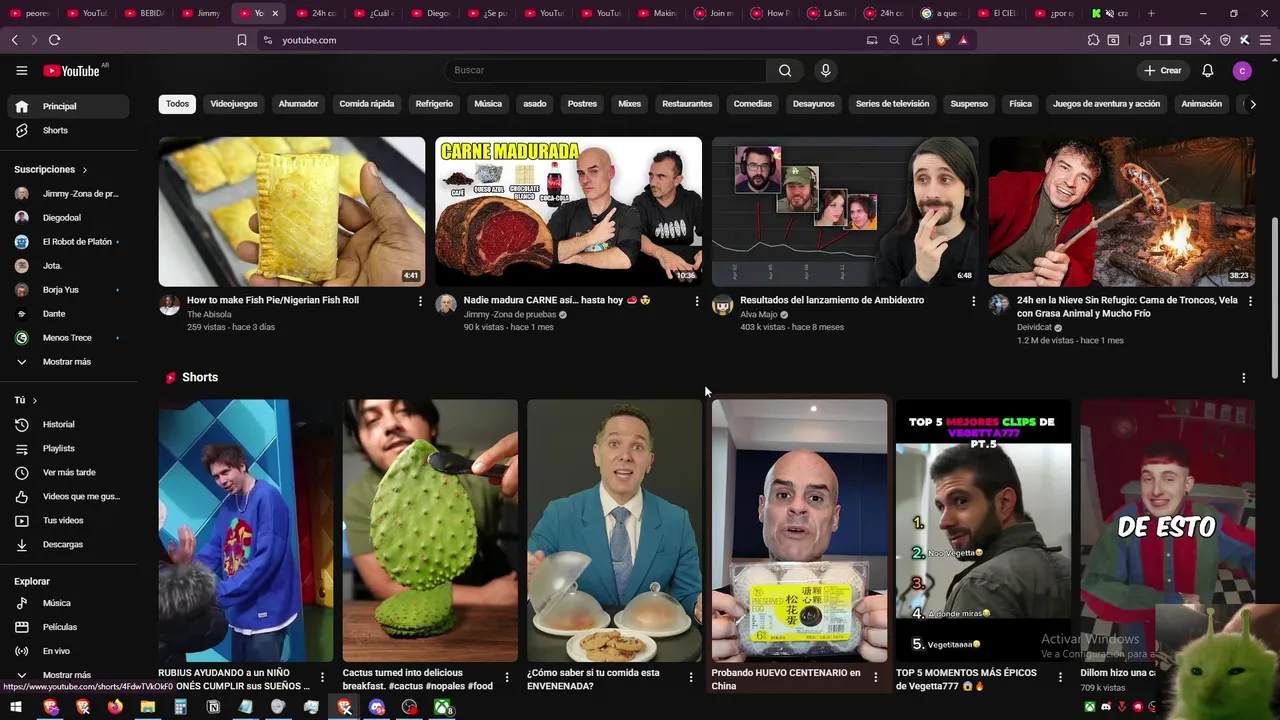Expand the Suscripciones section

[x=51, y=169]
